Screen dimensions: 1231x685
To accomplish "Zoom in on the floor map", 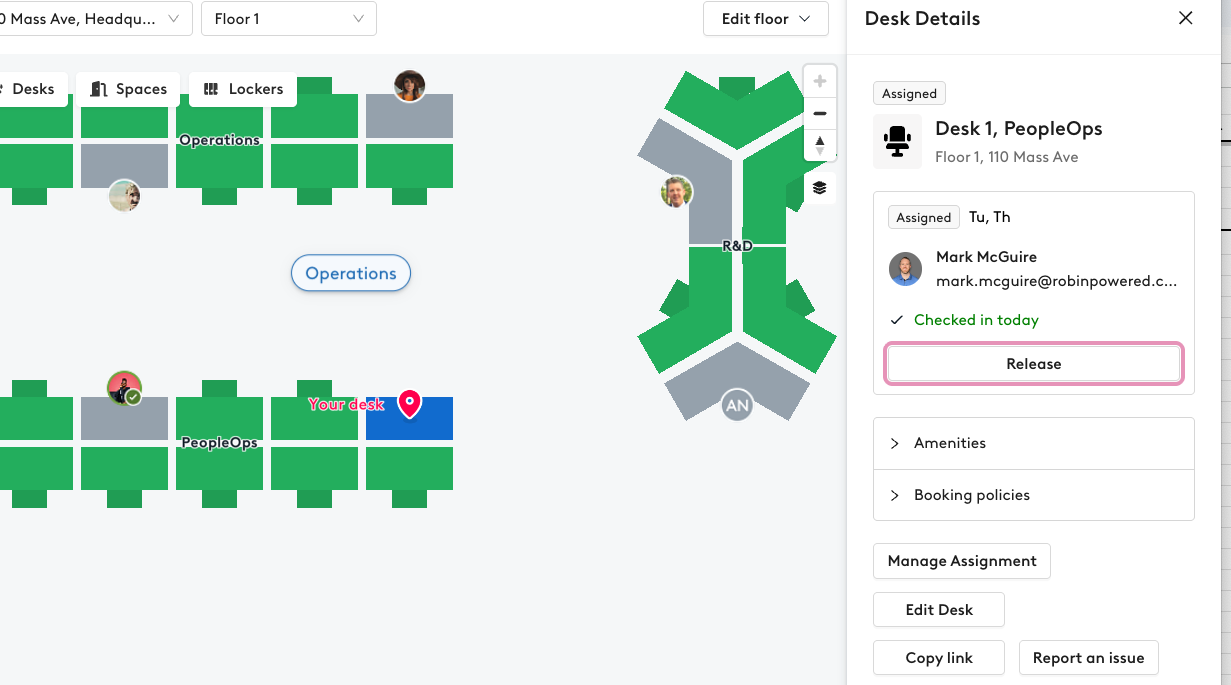I will (819, 80).
